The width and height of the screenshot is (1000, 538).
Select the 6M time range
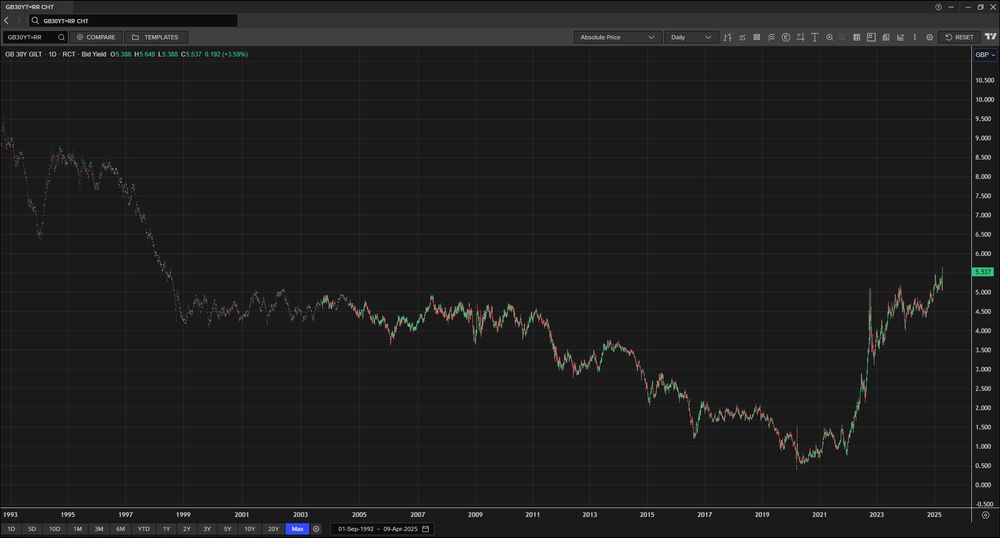click(x=121, y=529)
